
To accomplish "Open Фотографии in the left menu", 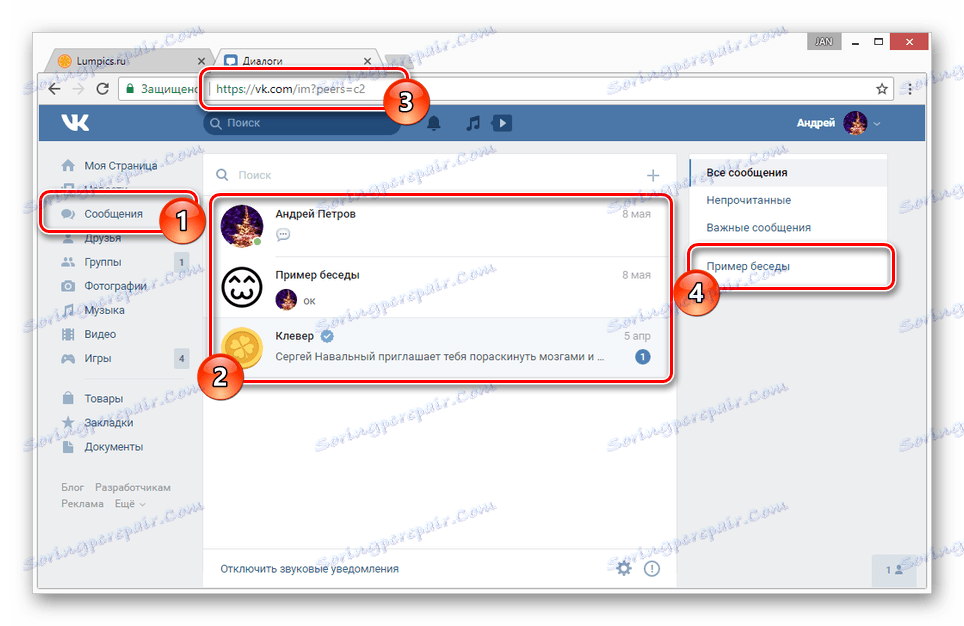I will pos(116,286).
